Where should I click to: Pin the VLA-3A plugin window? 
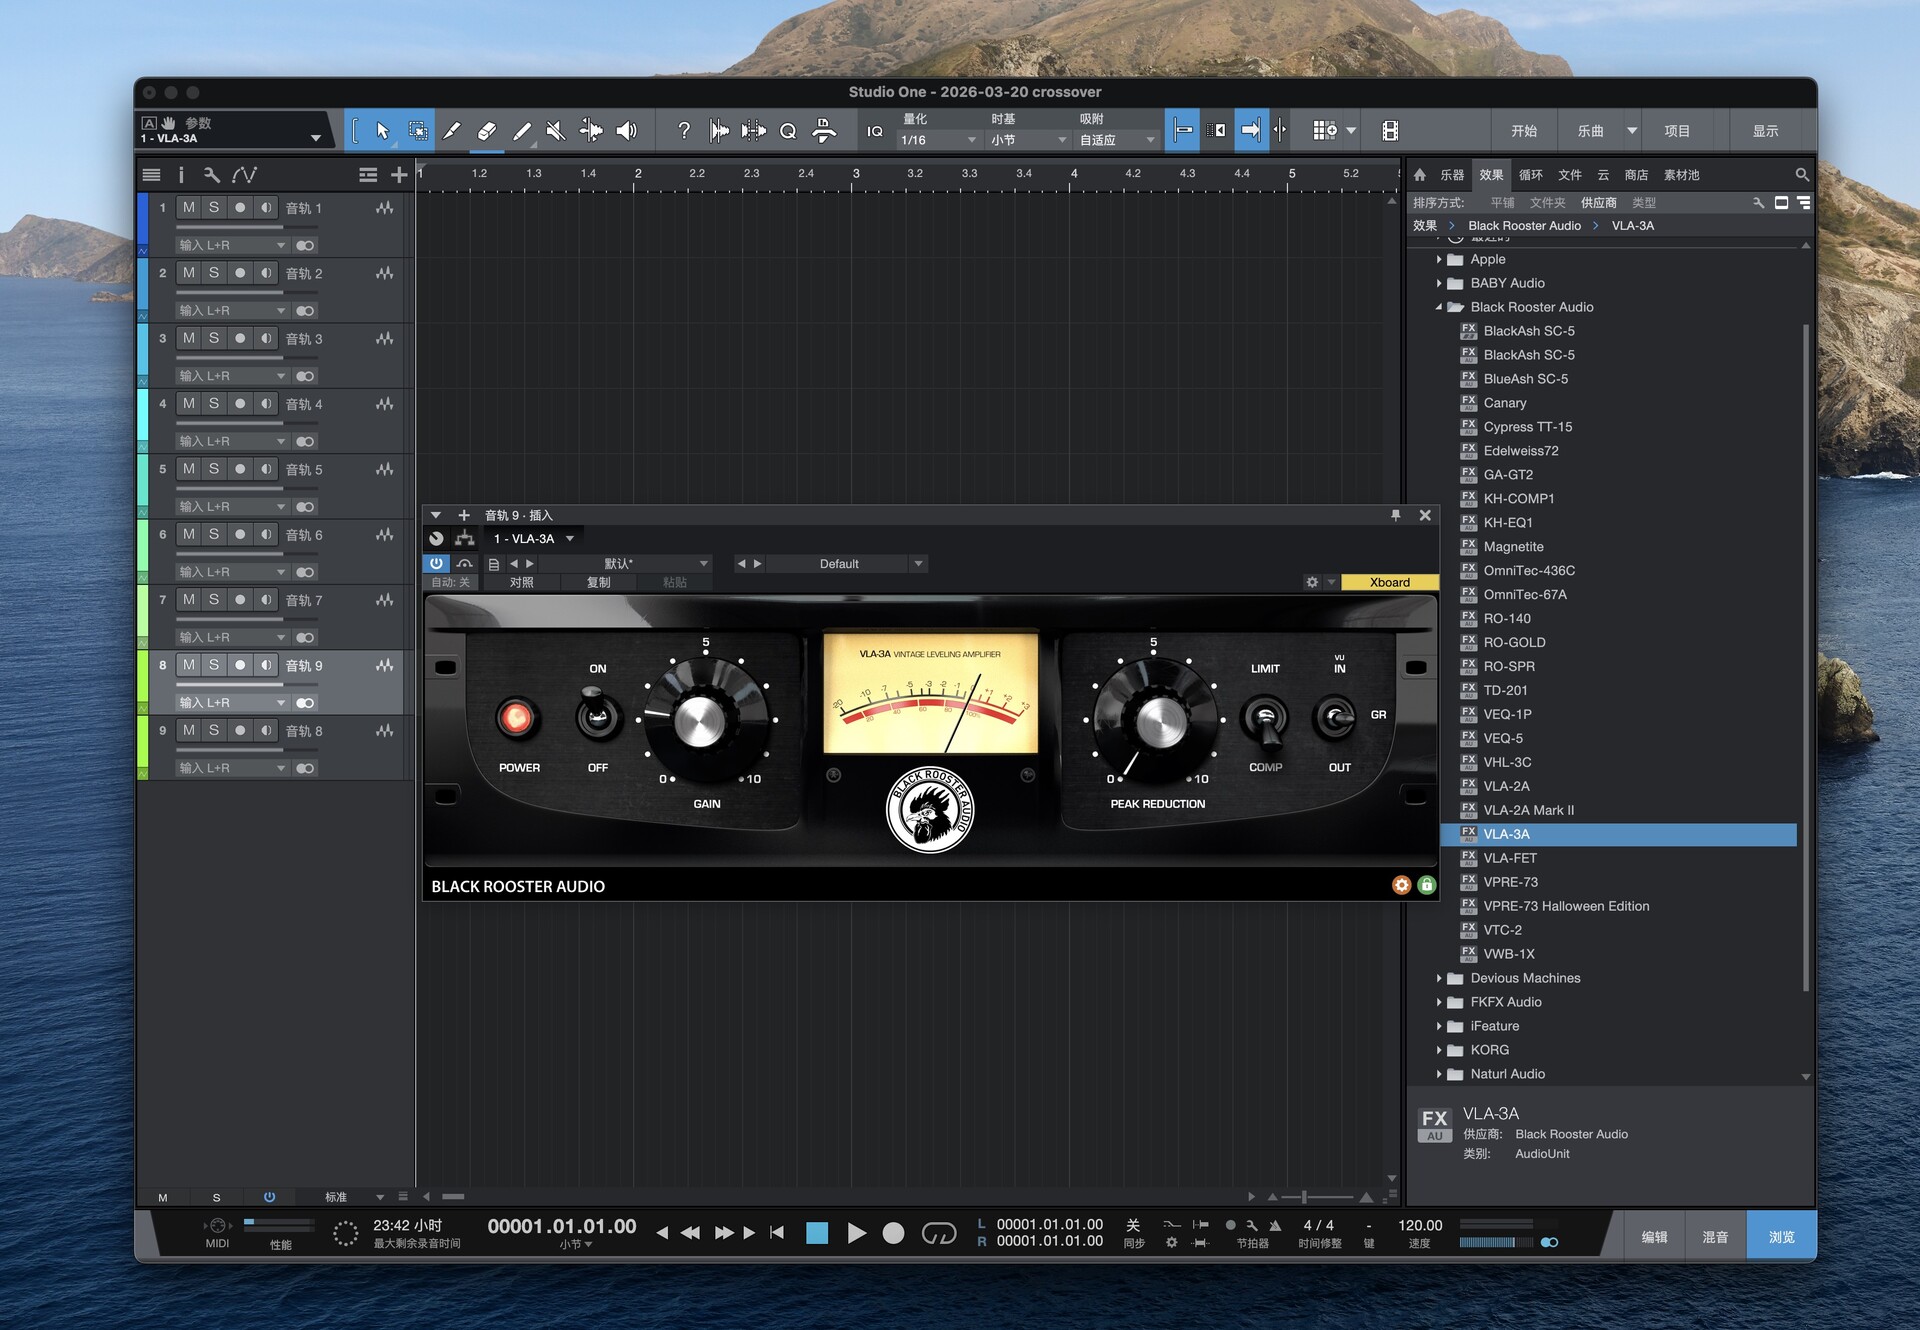tap(1395, 515)
